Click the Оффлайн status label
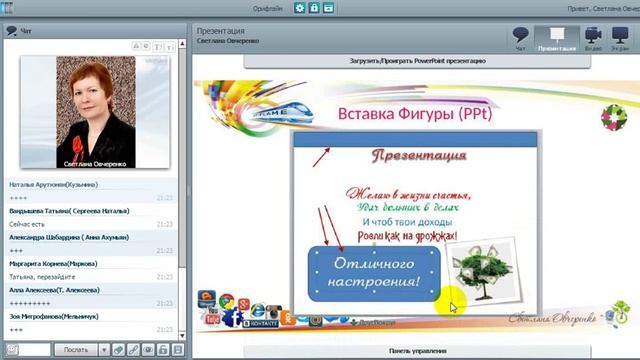This screenshot has width=640, height=360. point(267,8)
